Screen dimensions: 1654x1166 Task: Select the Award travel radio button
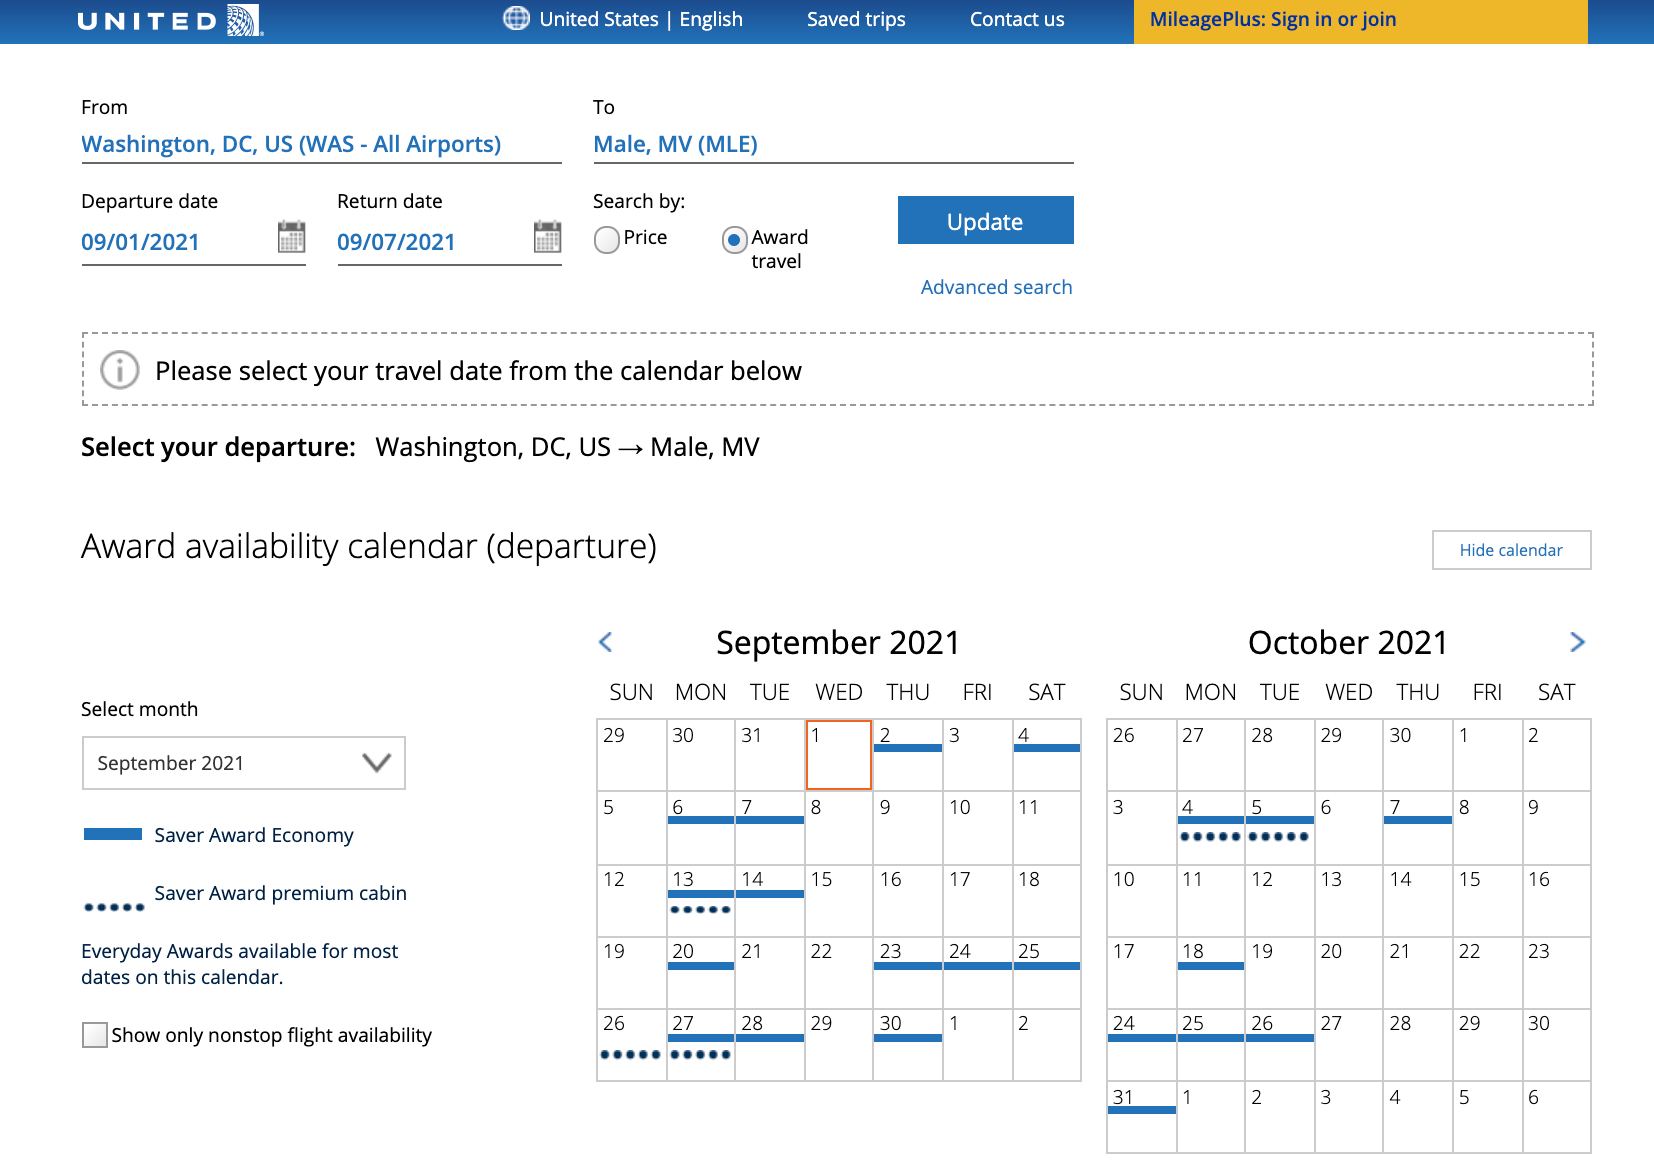[734, 240]
